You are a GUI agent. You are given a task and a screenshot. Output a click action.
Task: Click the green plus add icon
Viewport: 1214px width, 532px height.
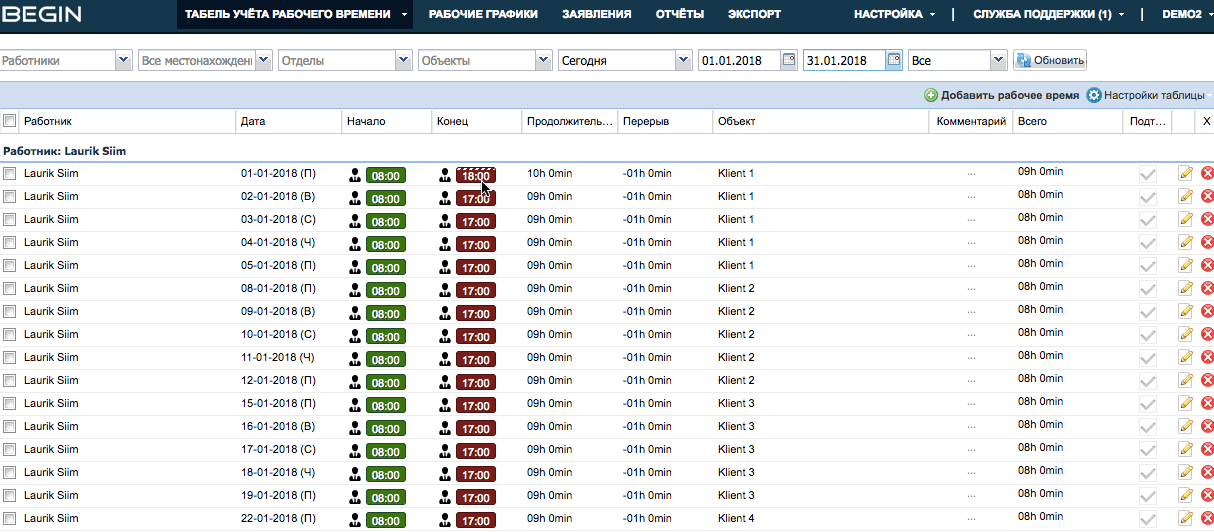pyautogui.click(x=931, y=96)
